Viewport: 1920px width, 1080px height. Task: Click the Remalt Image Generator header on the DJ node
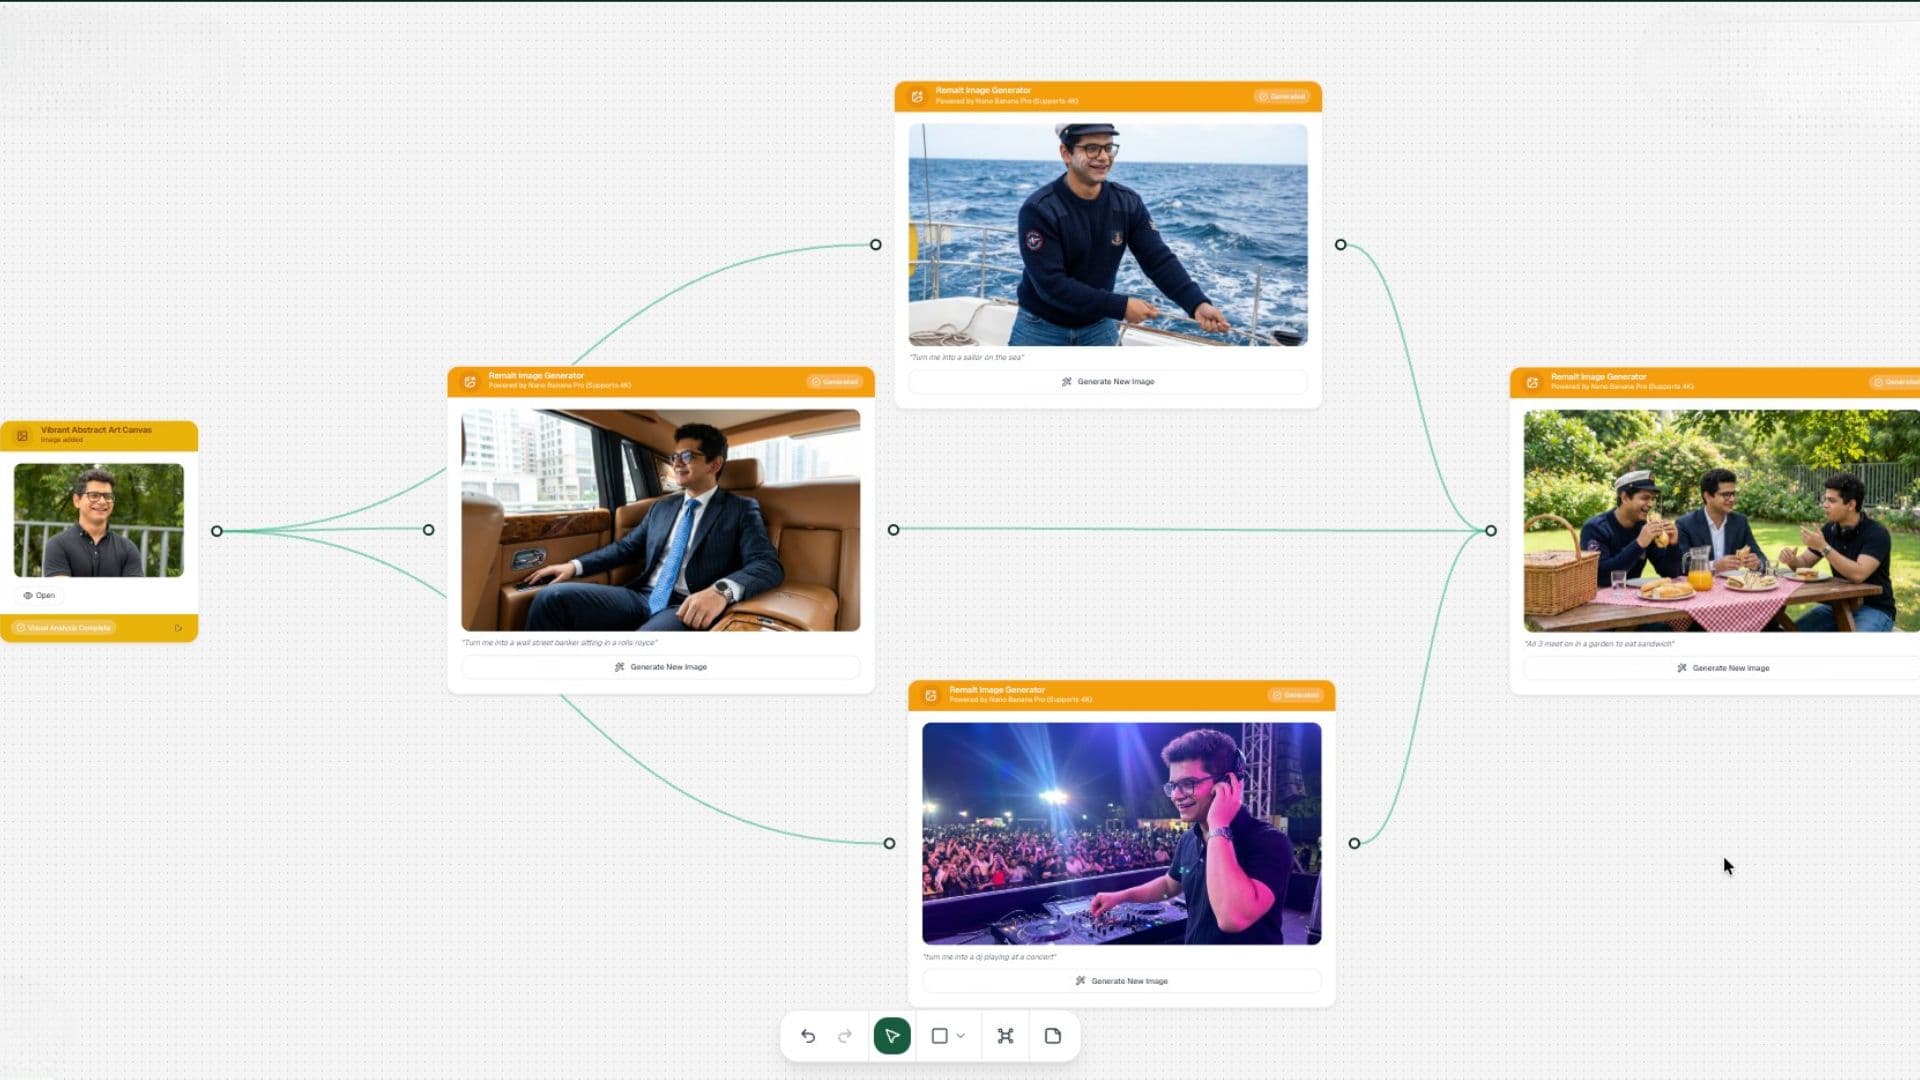coord(998,689)
